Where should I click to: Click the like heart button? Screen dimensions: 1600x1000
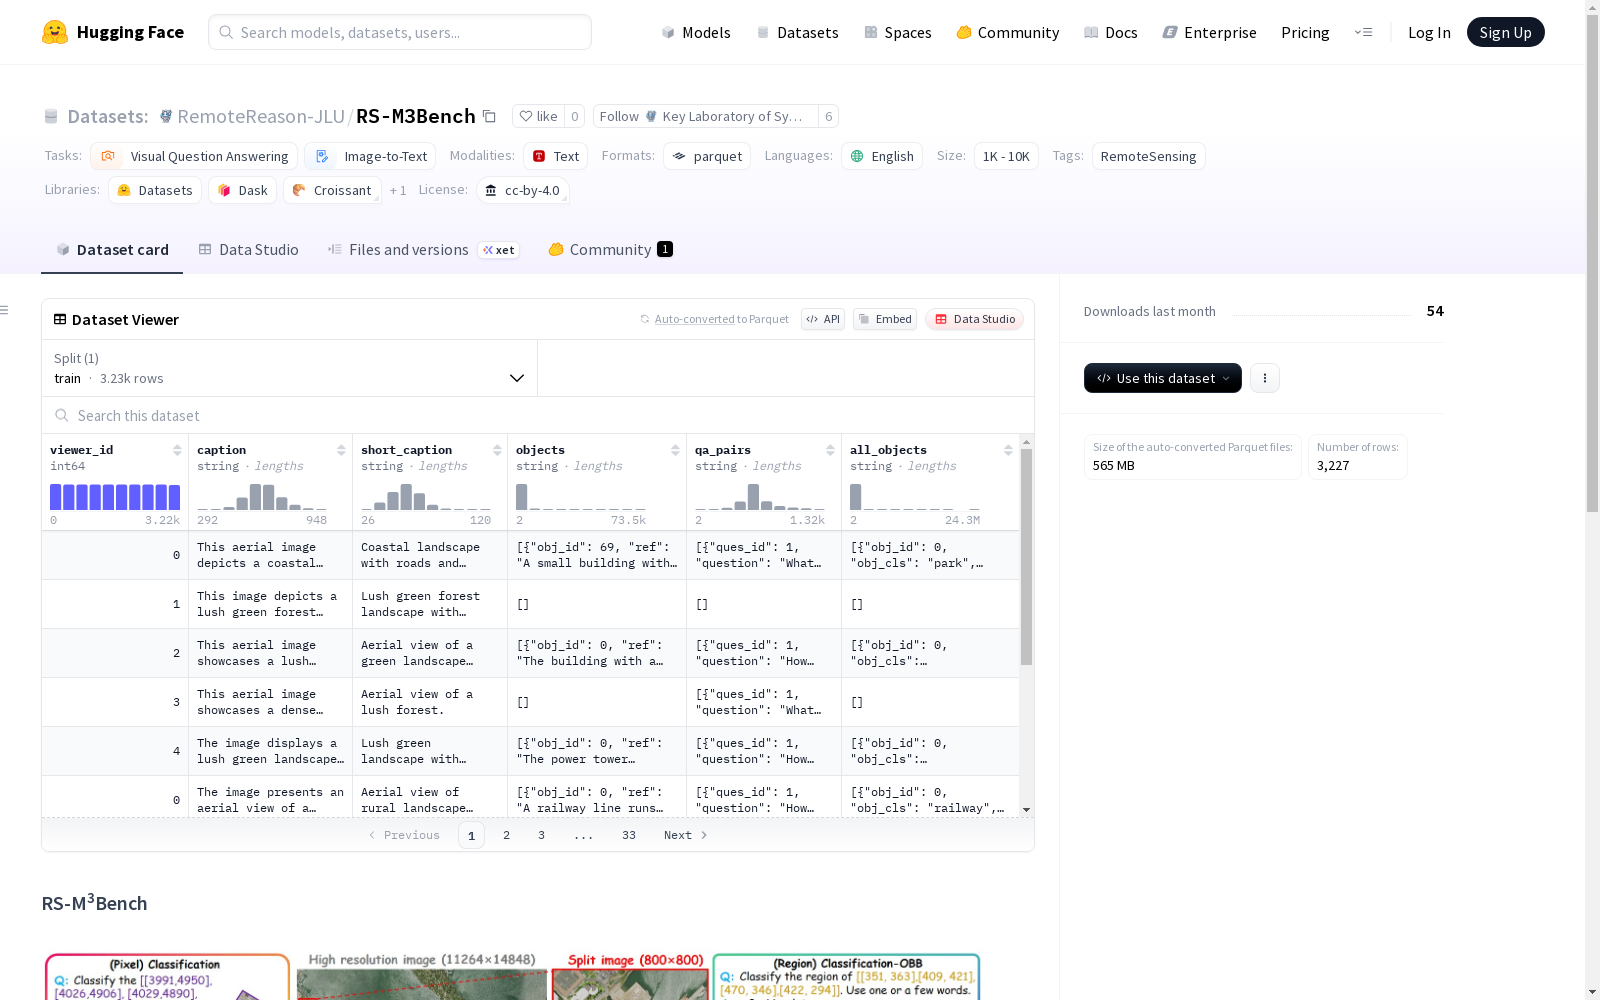click(x=538, y=116)
